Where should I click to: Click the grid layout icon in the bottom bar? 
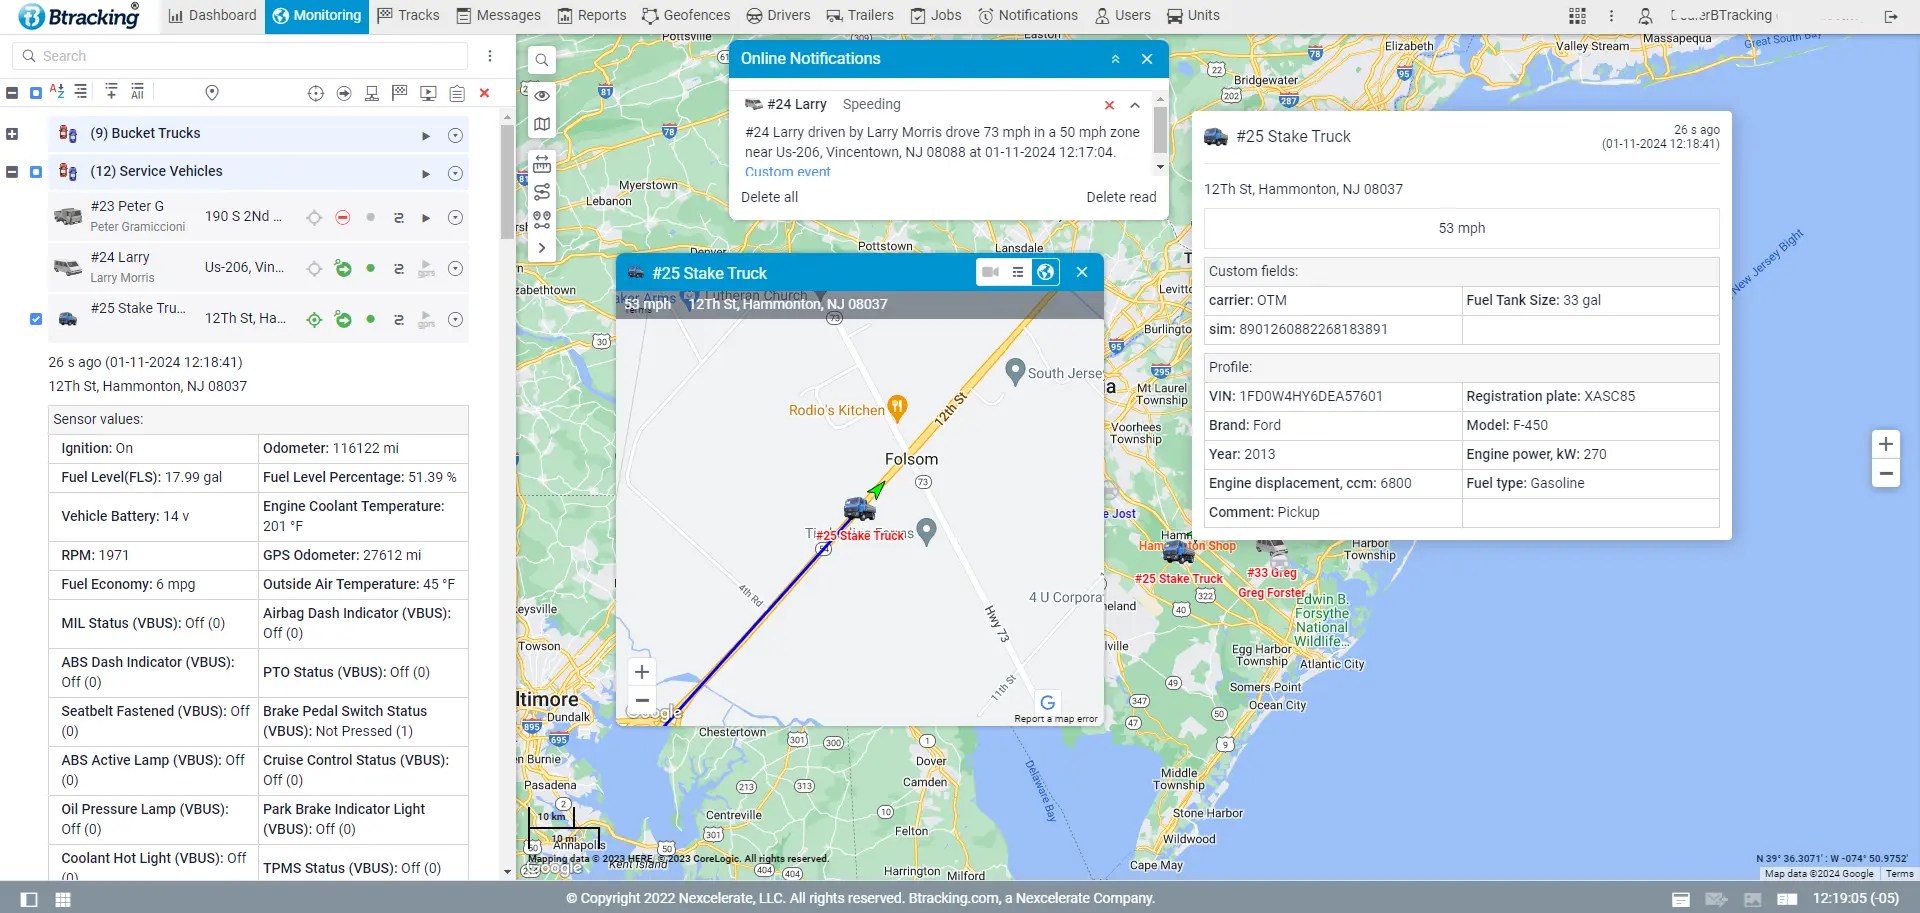pos(63,899)
